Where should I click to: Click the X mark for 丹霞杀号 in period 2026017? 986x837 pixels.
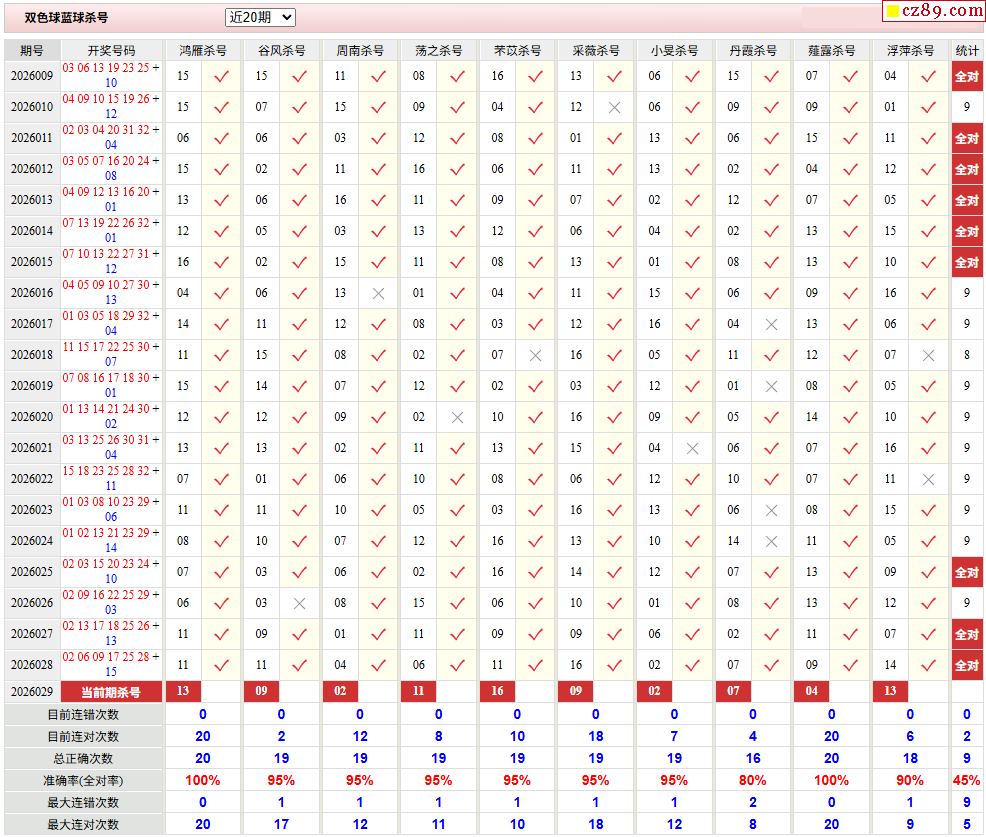771,324
